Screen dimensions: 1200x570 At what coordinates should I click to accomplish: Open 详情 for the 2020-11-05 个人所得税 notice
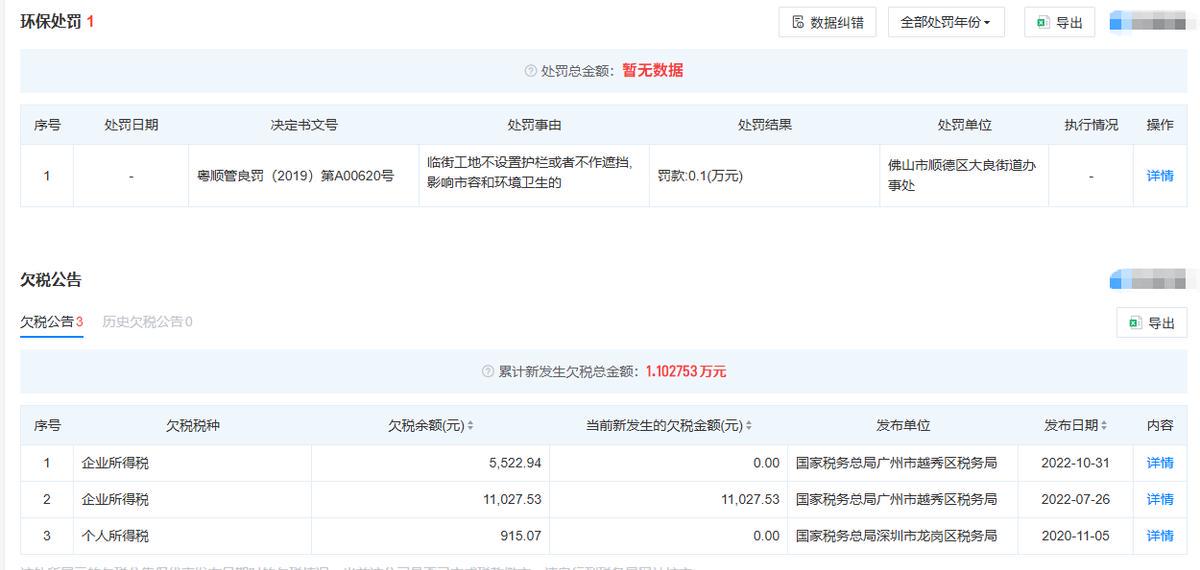pyautogui.click(x=1159, y=536)
